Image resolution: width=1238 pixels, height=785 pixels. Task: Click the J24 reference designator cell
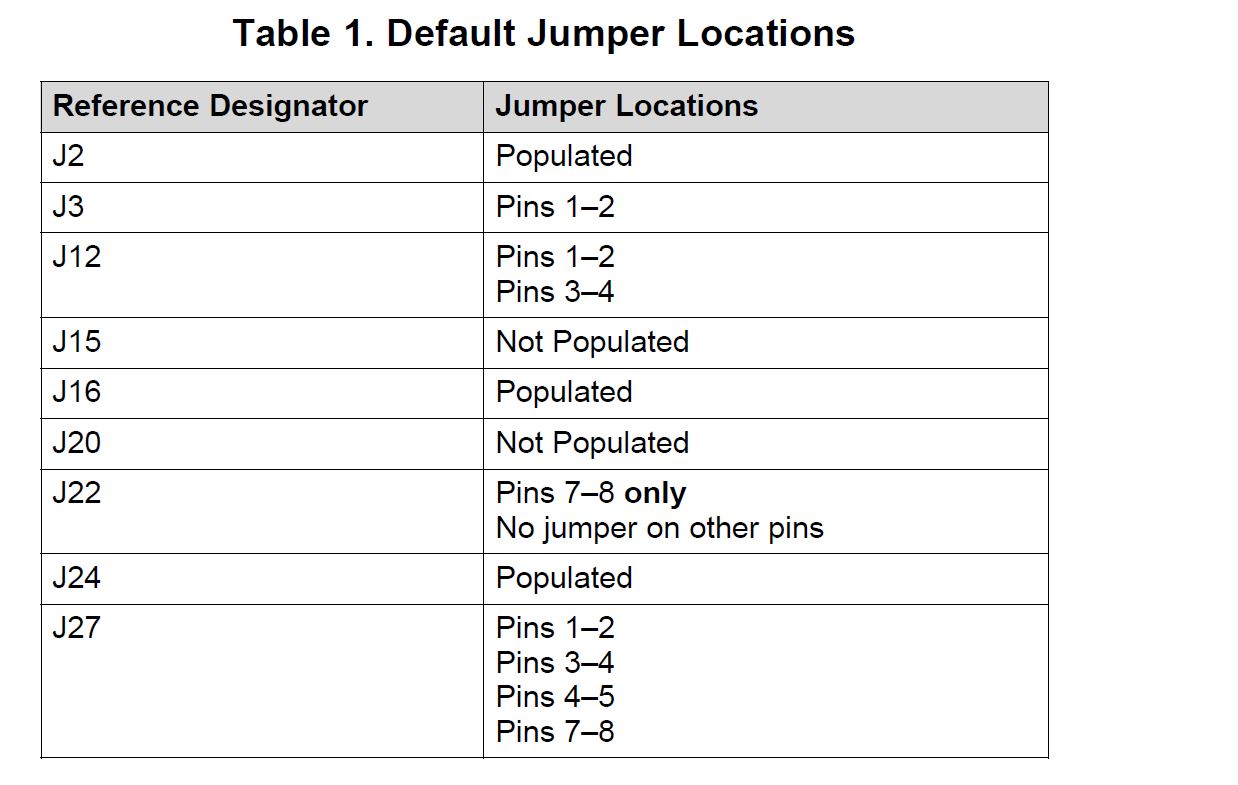[77, 578]
